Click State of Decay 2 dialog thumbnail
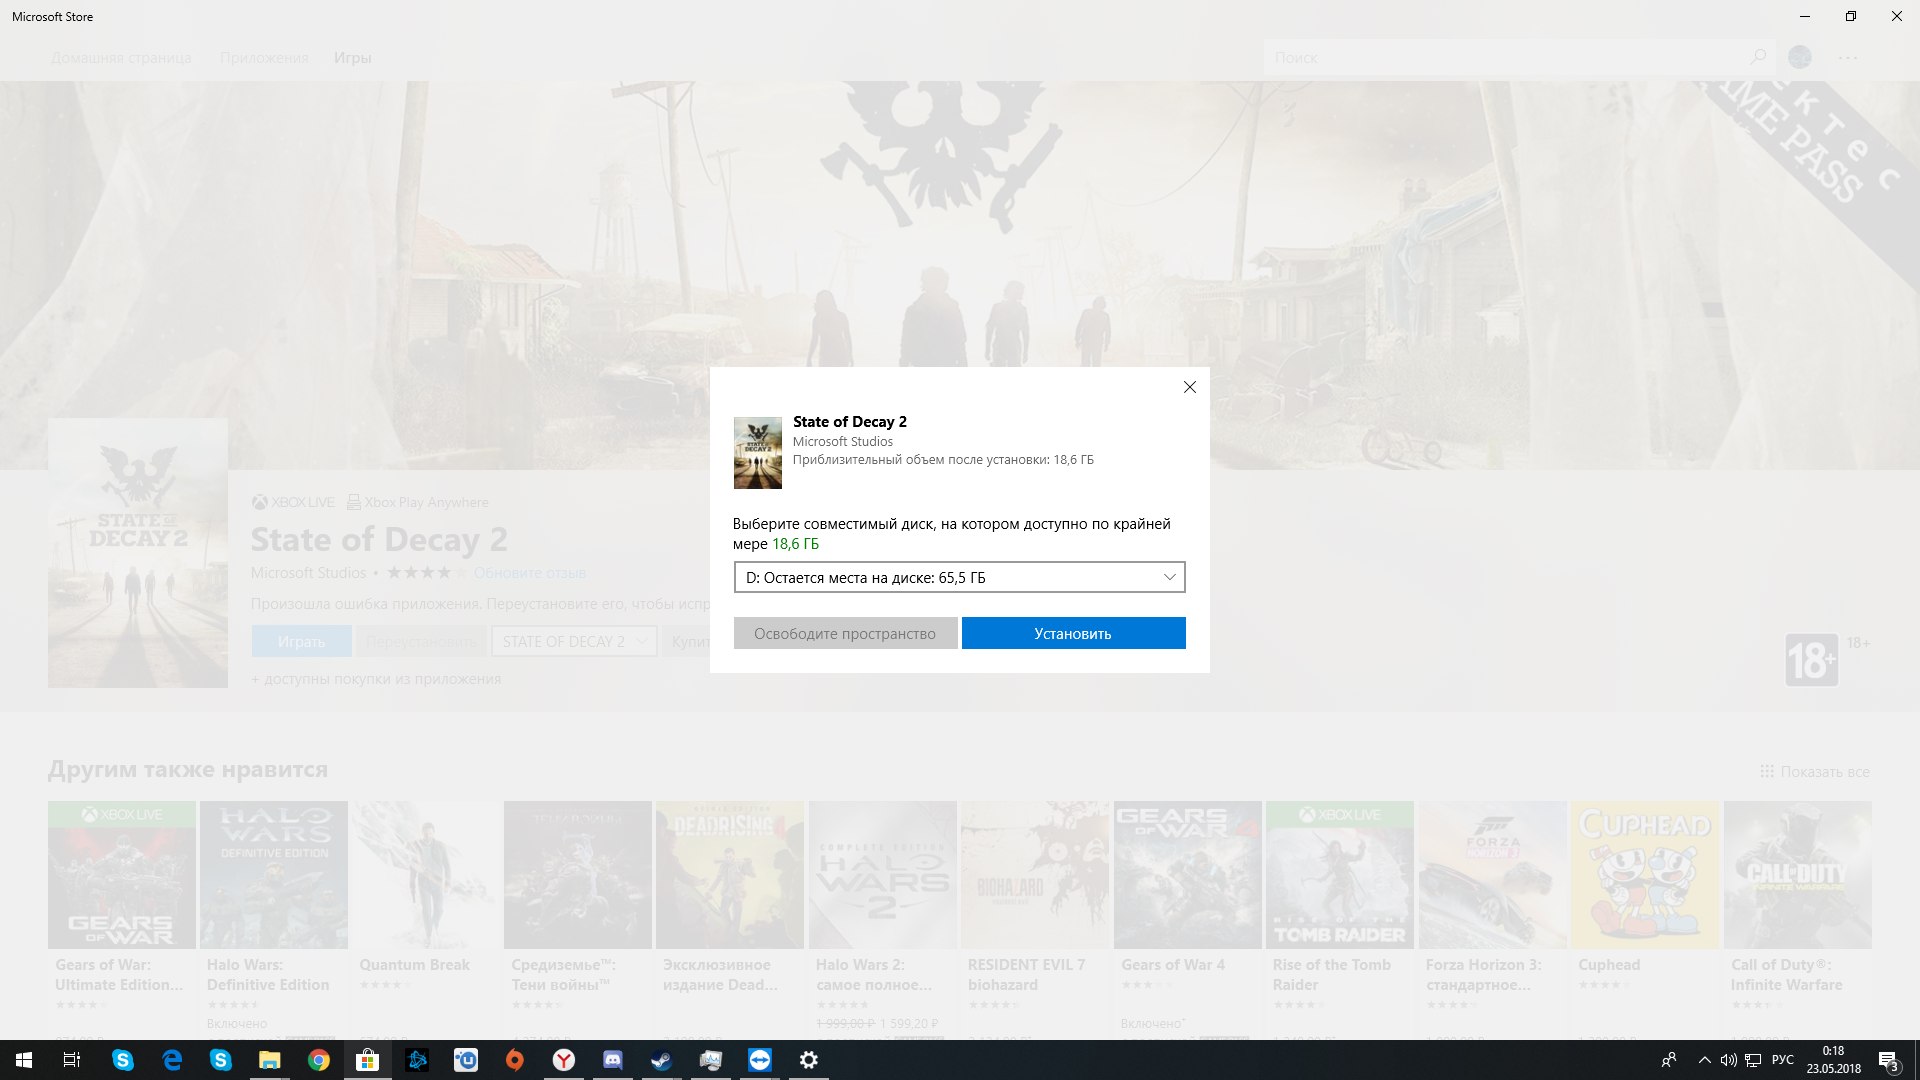Viewport: 1920px width, 1080px height. coord(757,453)
